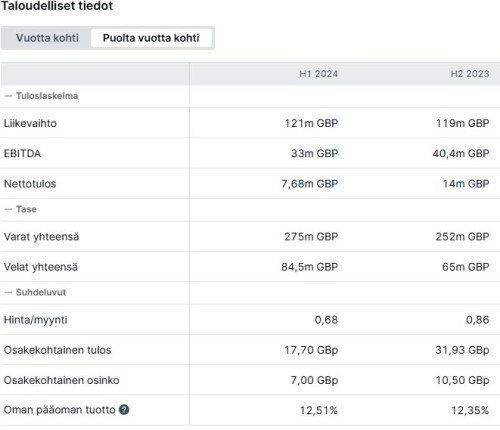
Task: Click the 40,4m GBP EBITDA value
Action: [461, 153]
